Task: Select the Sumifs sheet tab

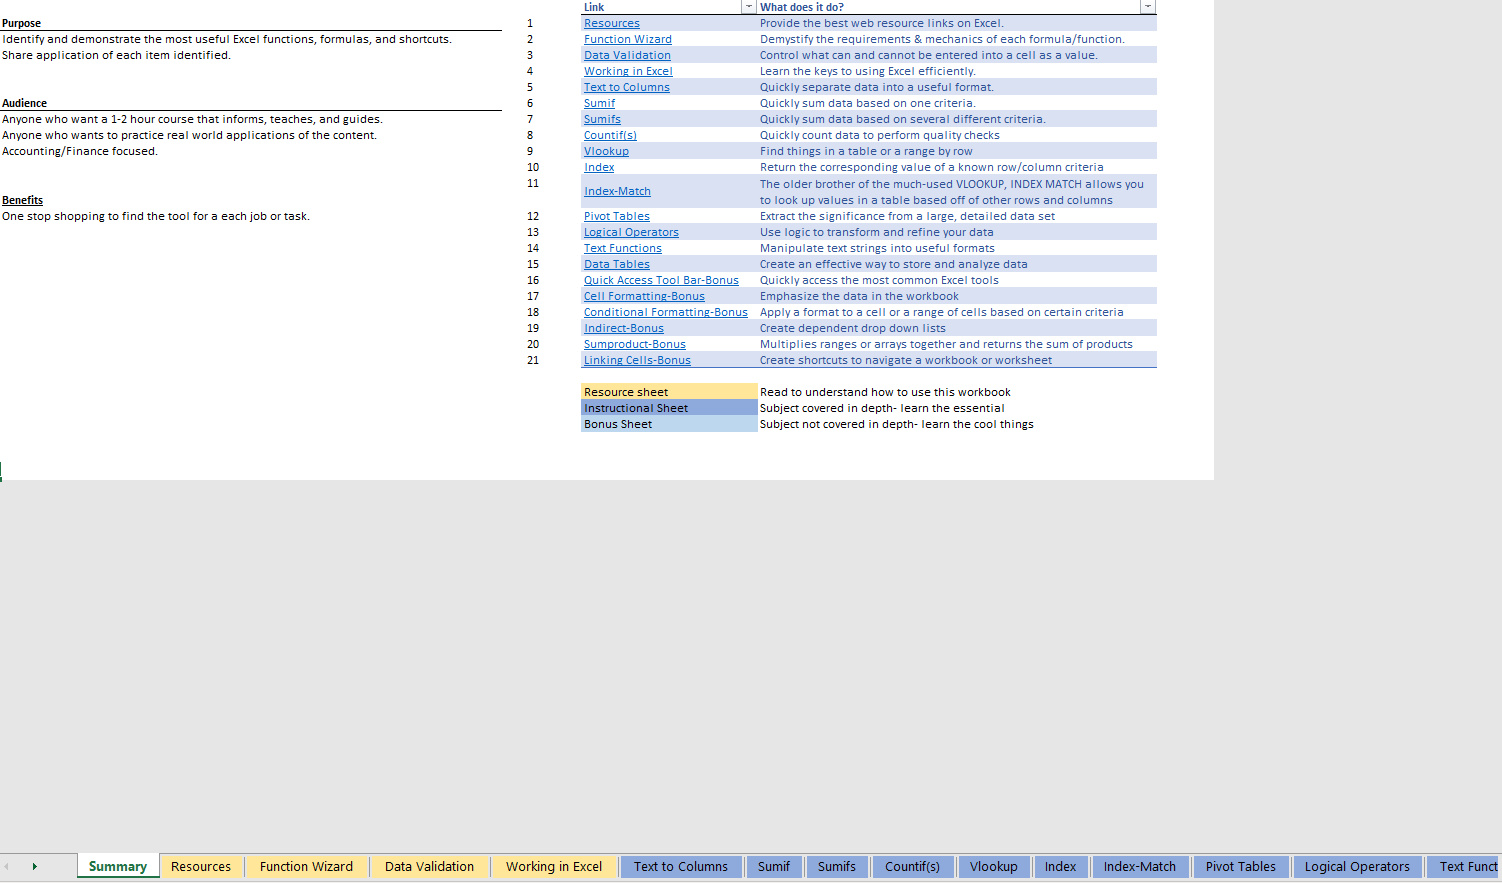Action: pyautogui.click(x=837, y=867)
